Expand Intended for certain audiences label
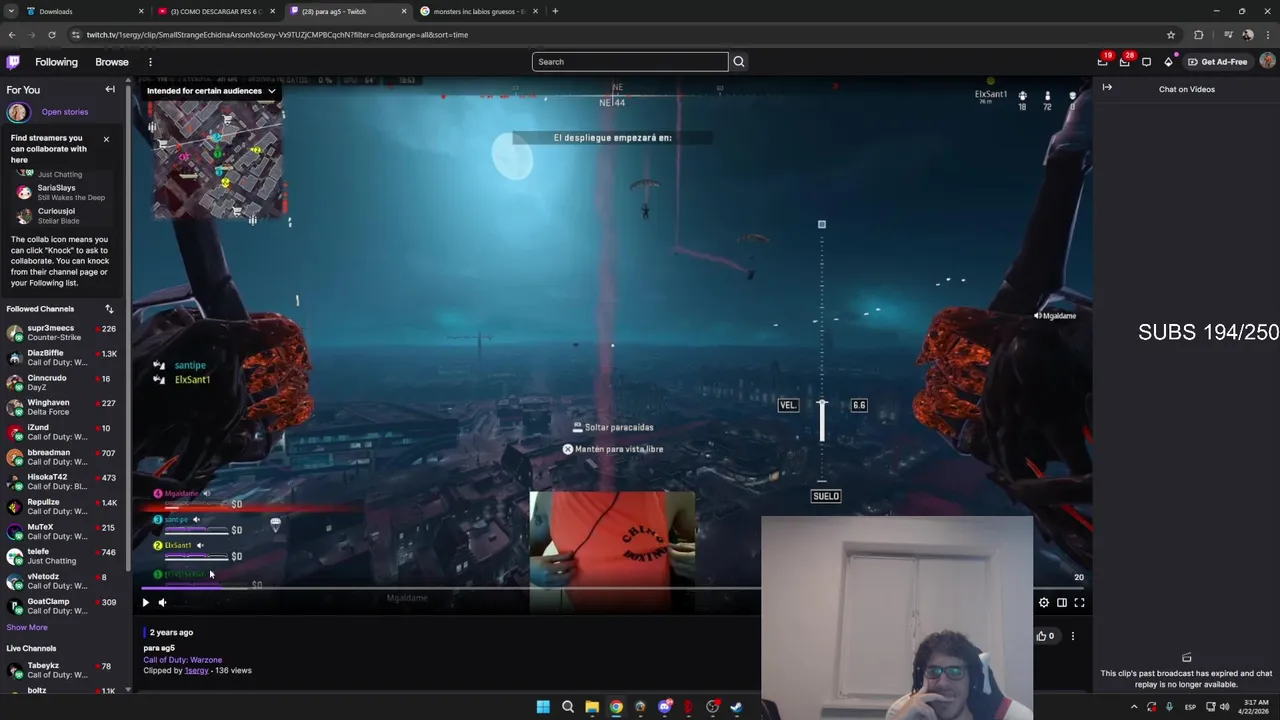 [x=211, y=91]
